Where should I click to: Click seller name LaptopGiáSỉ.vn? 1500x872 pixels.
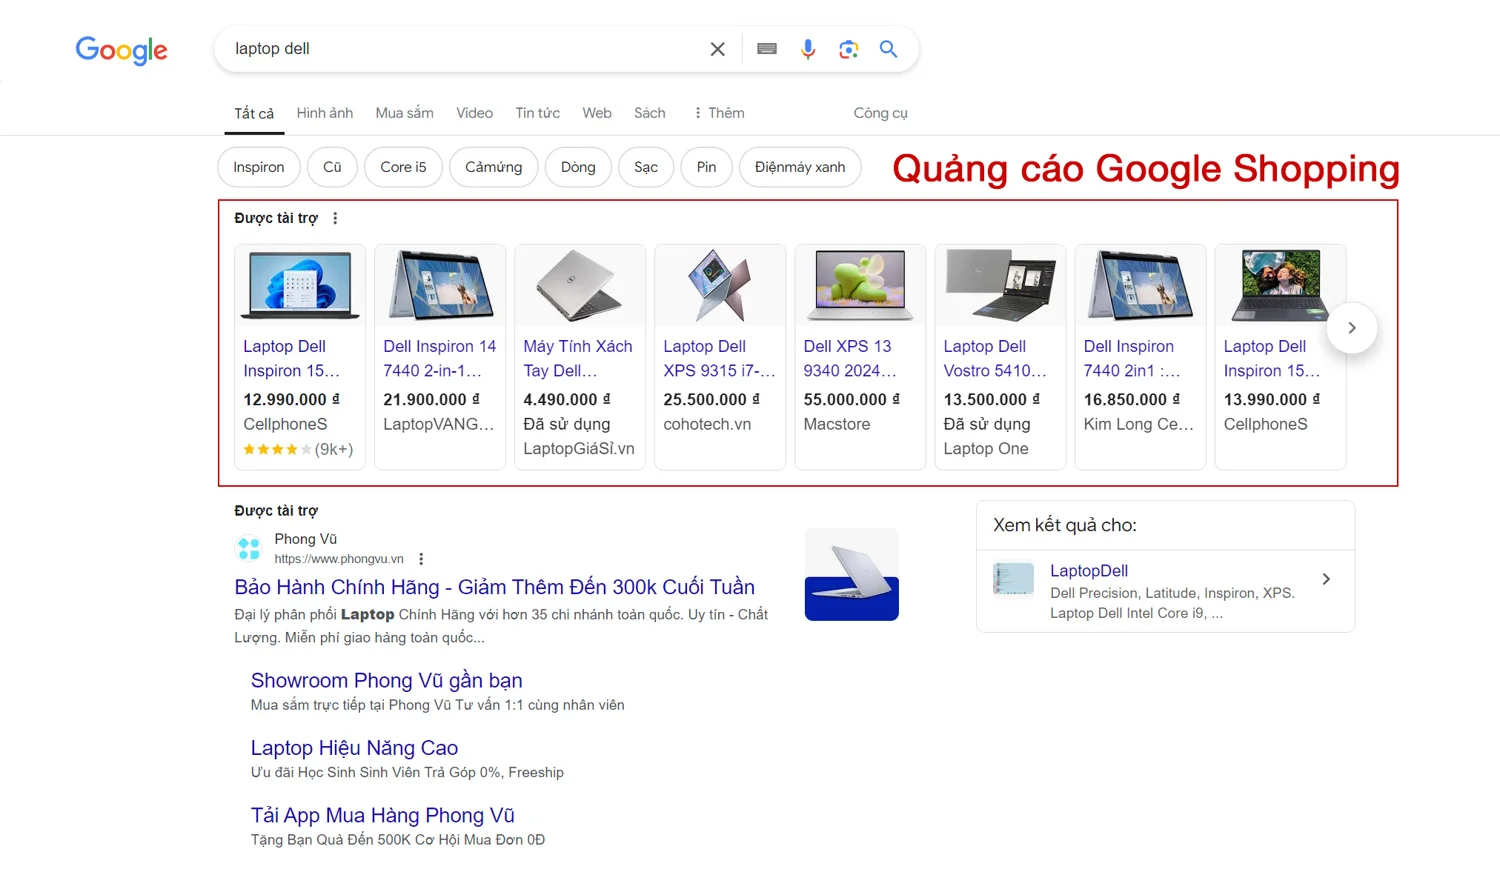pos(579,449)
